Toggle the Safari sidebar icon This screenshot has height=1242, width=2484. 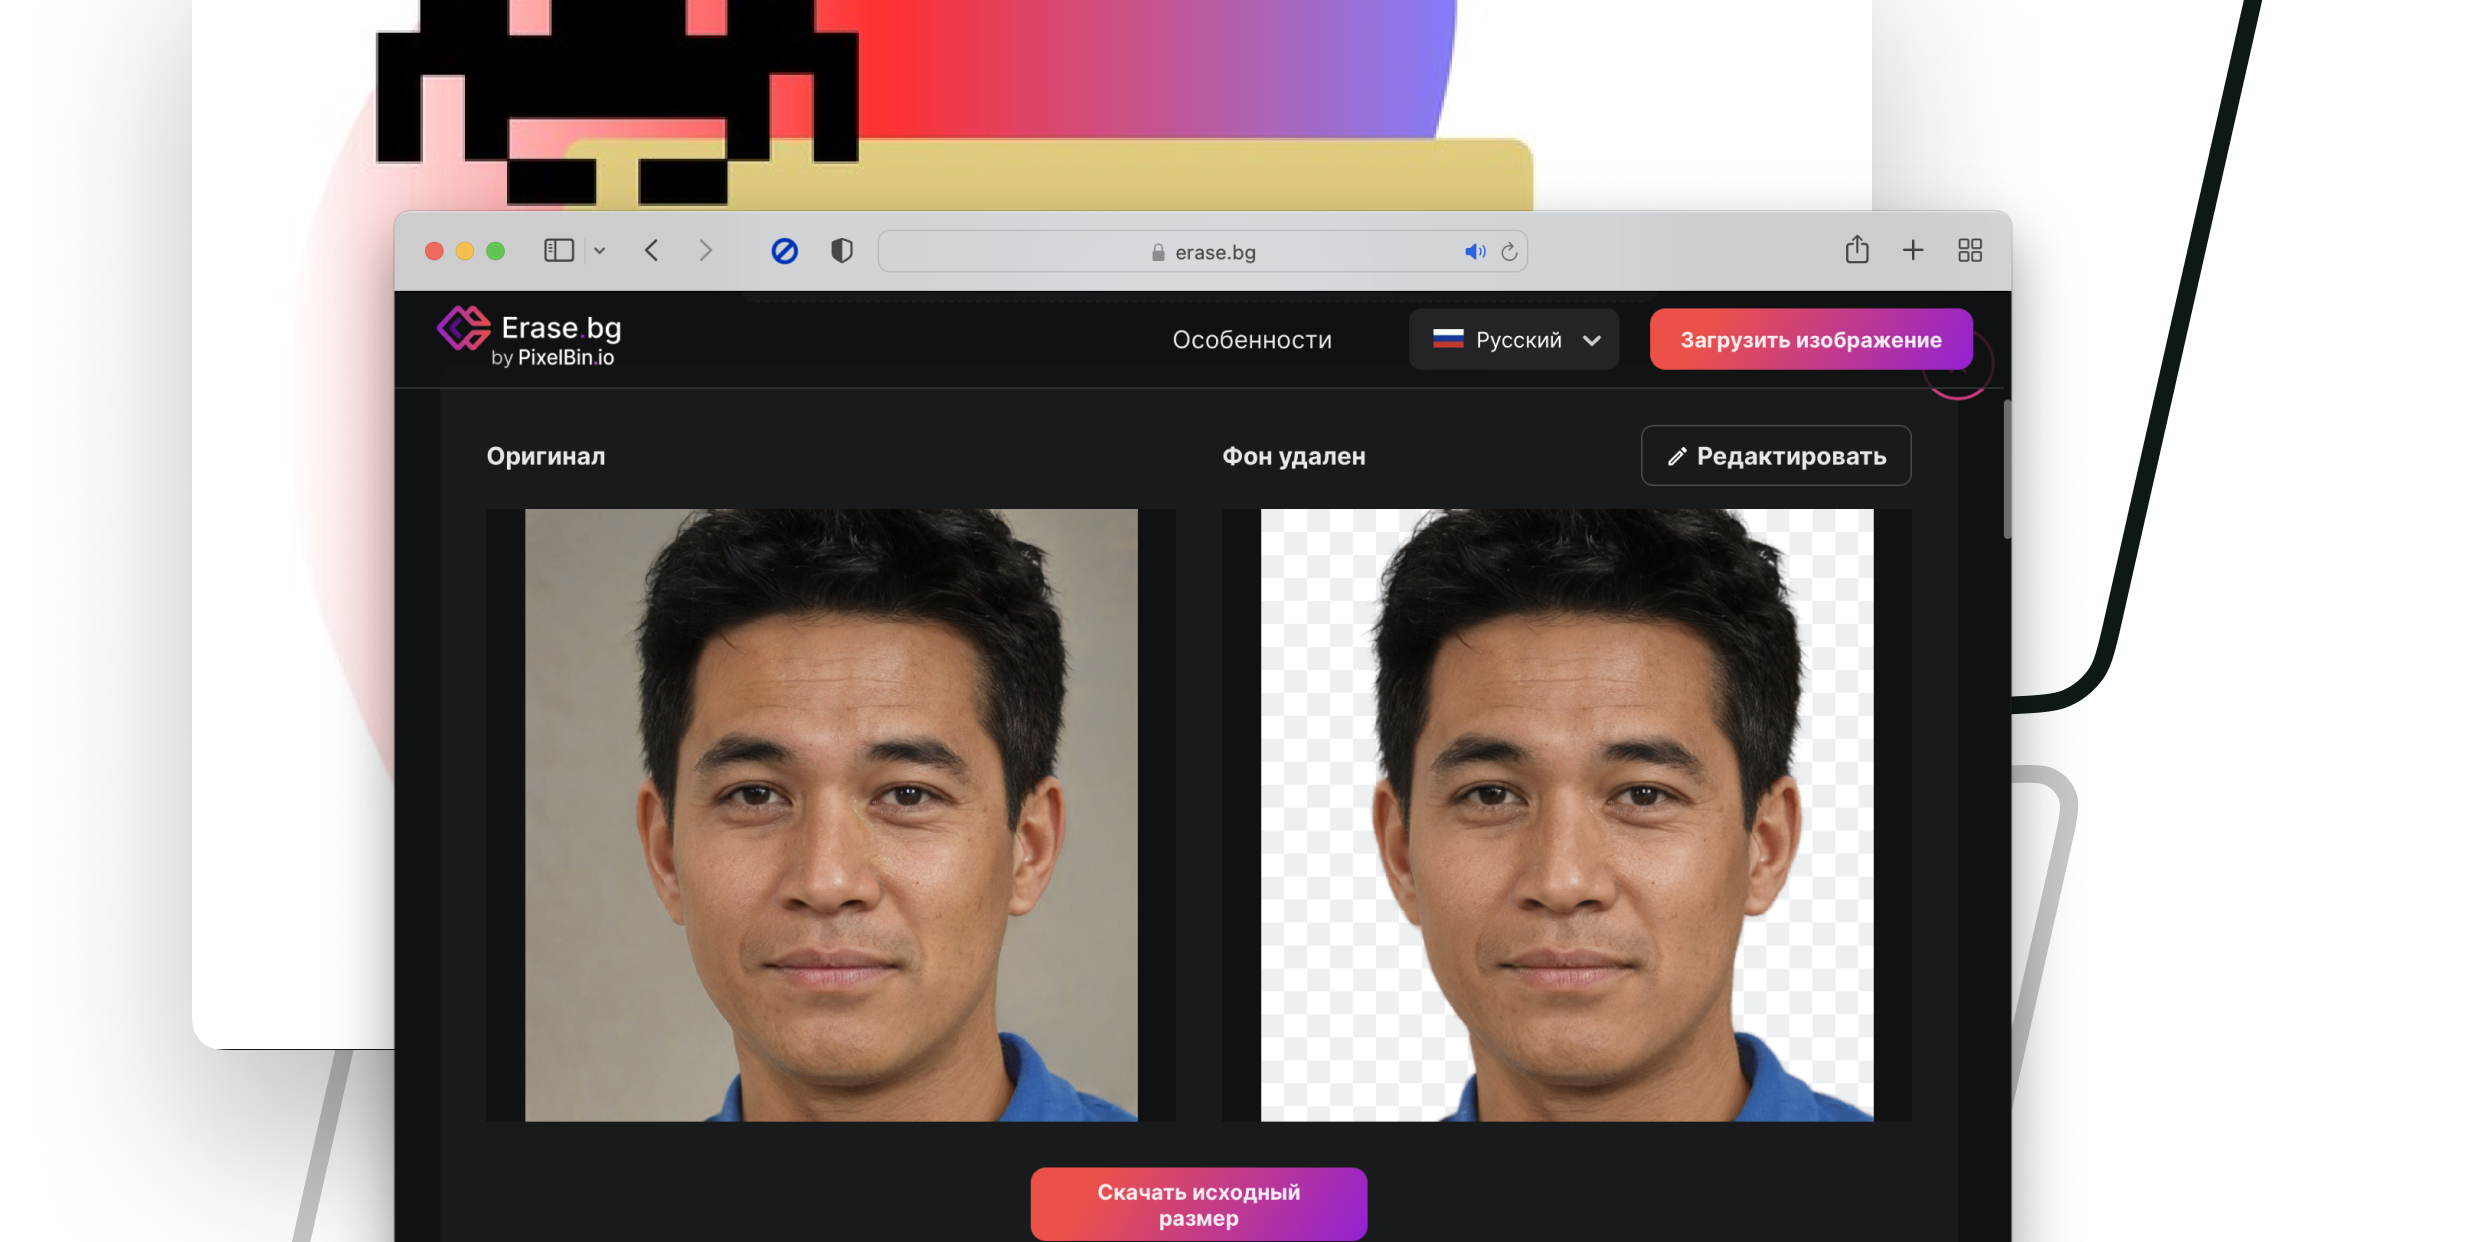pos(558,250)
